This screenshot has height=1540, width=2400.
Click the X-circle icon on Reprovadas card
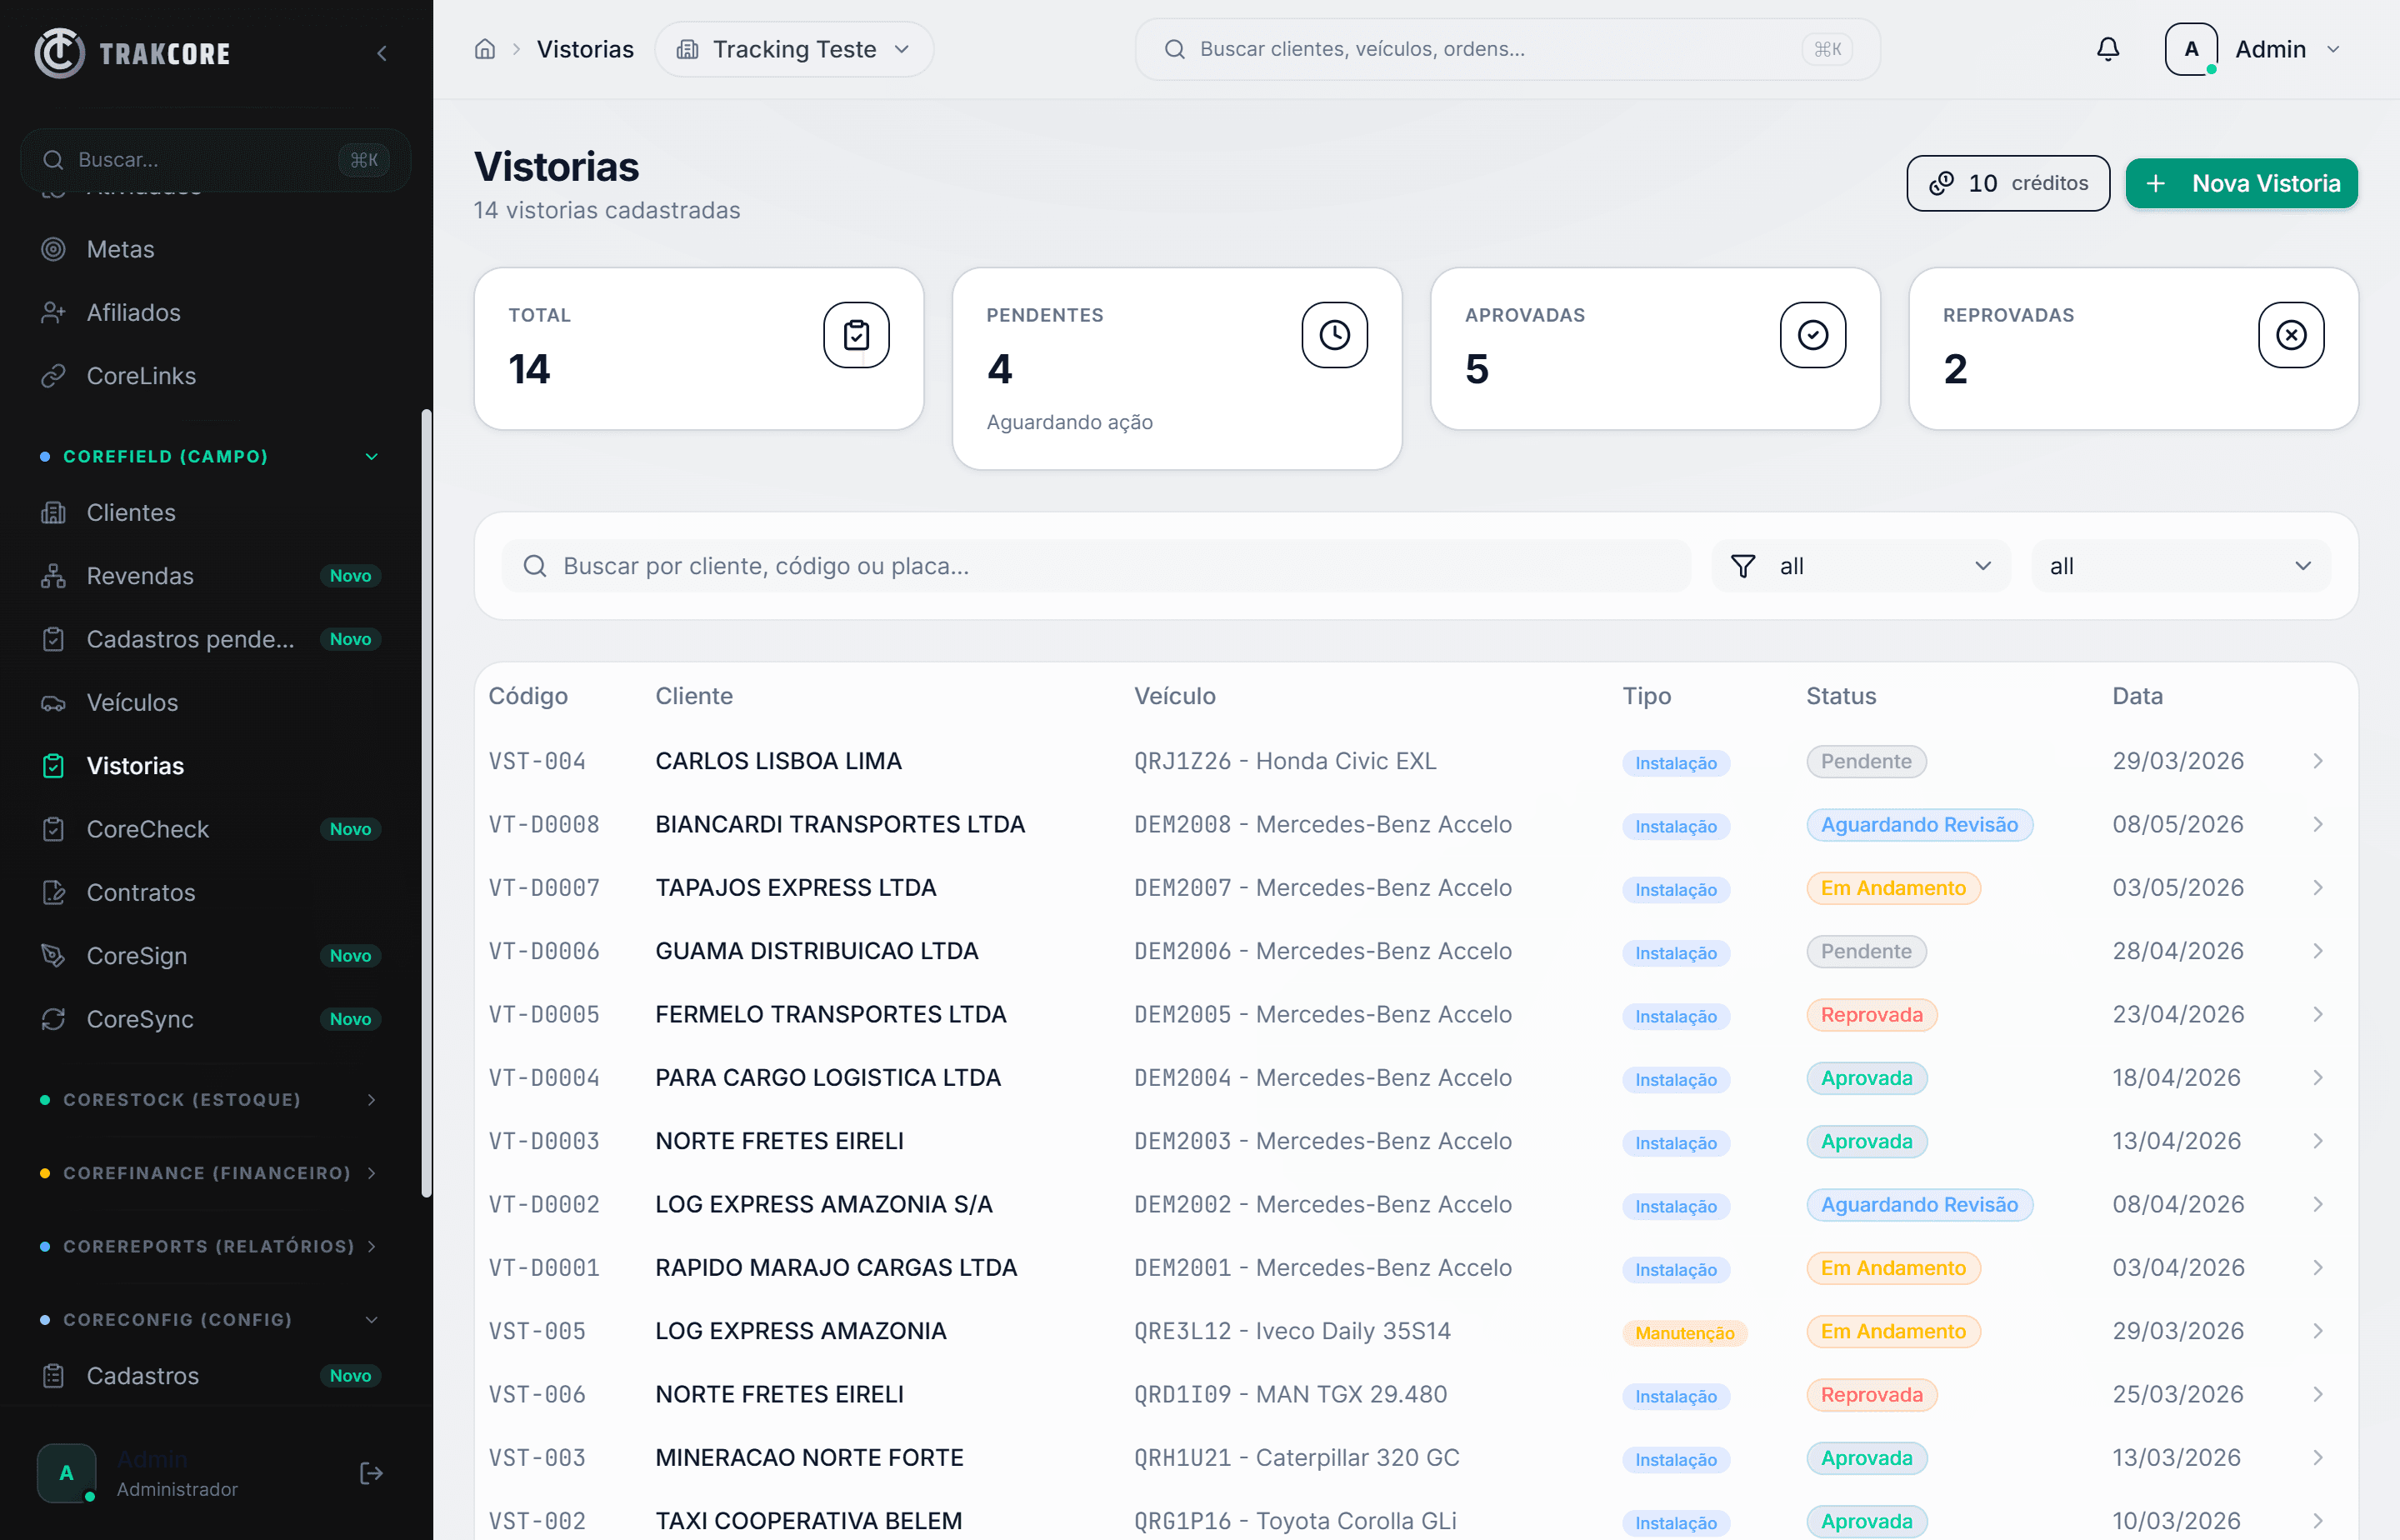[x=2291, y=335]
